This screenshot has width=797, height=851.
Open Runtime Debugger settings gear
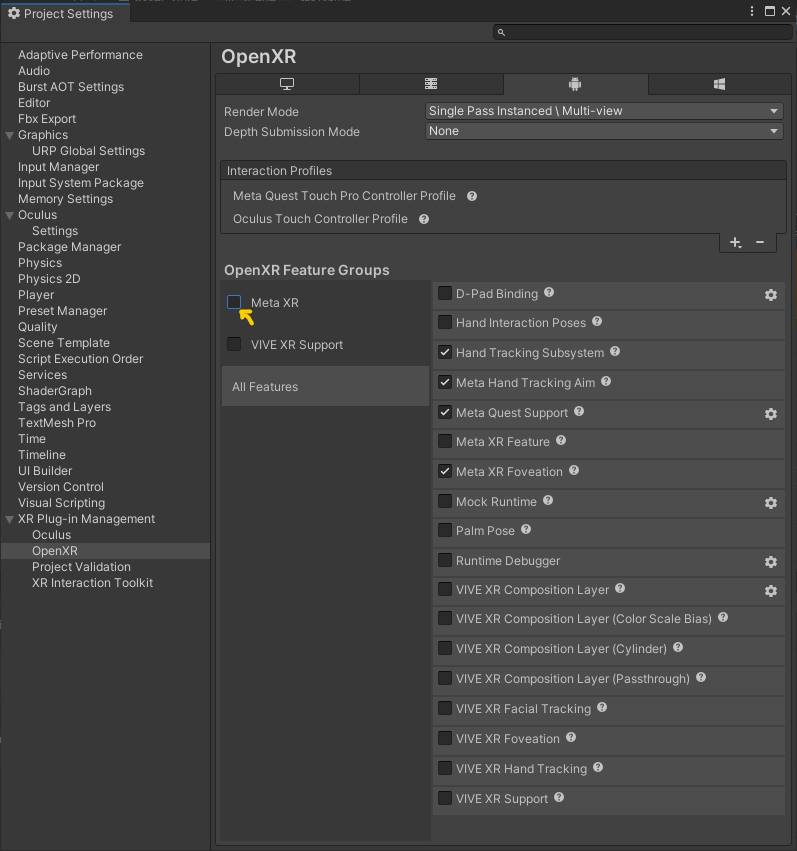click(x=770, y=561)
